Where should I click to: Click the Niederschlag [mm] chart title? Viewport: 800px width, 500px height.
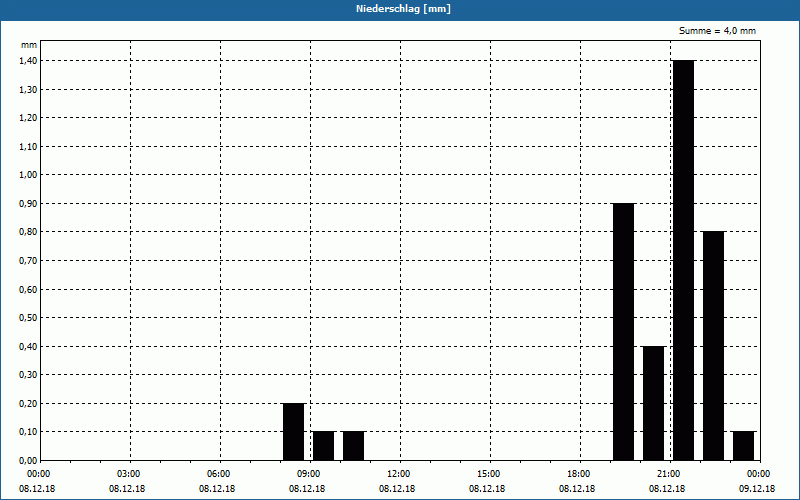(400, 9)
